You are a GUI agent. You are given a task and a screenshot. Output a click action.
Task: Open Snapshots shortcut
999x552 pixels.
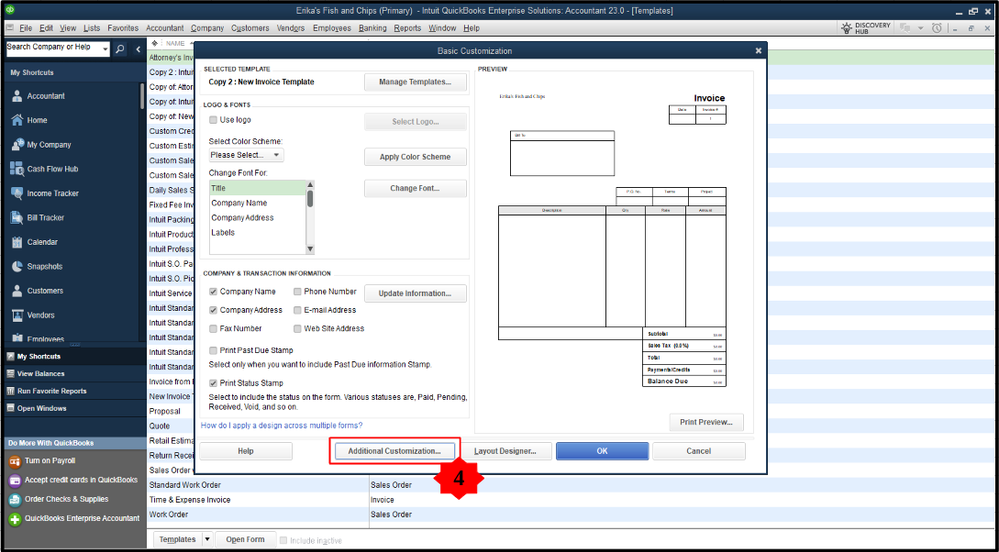coord(37,266)
